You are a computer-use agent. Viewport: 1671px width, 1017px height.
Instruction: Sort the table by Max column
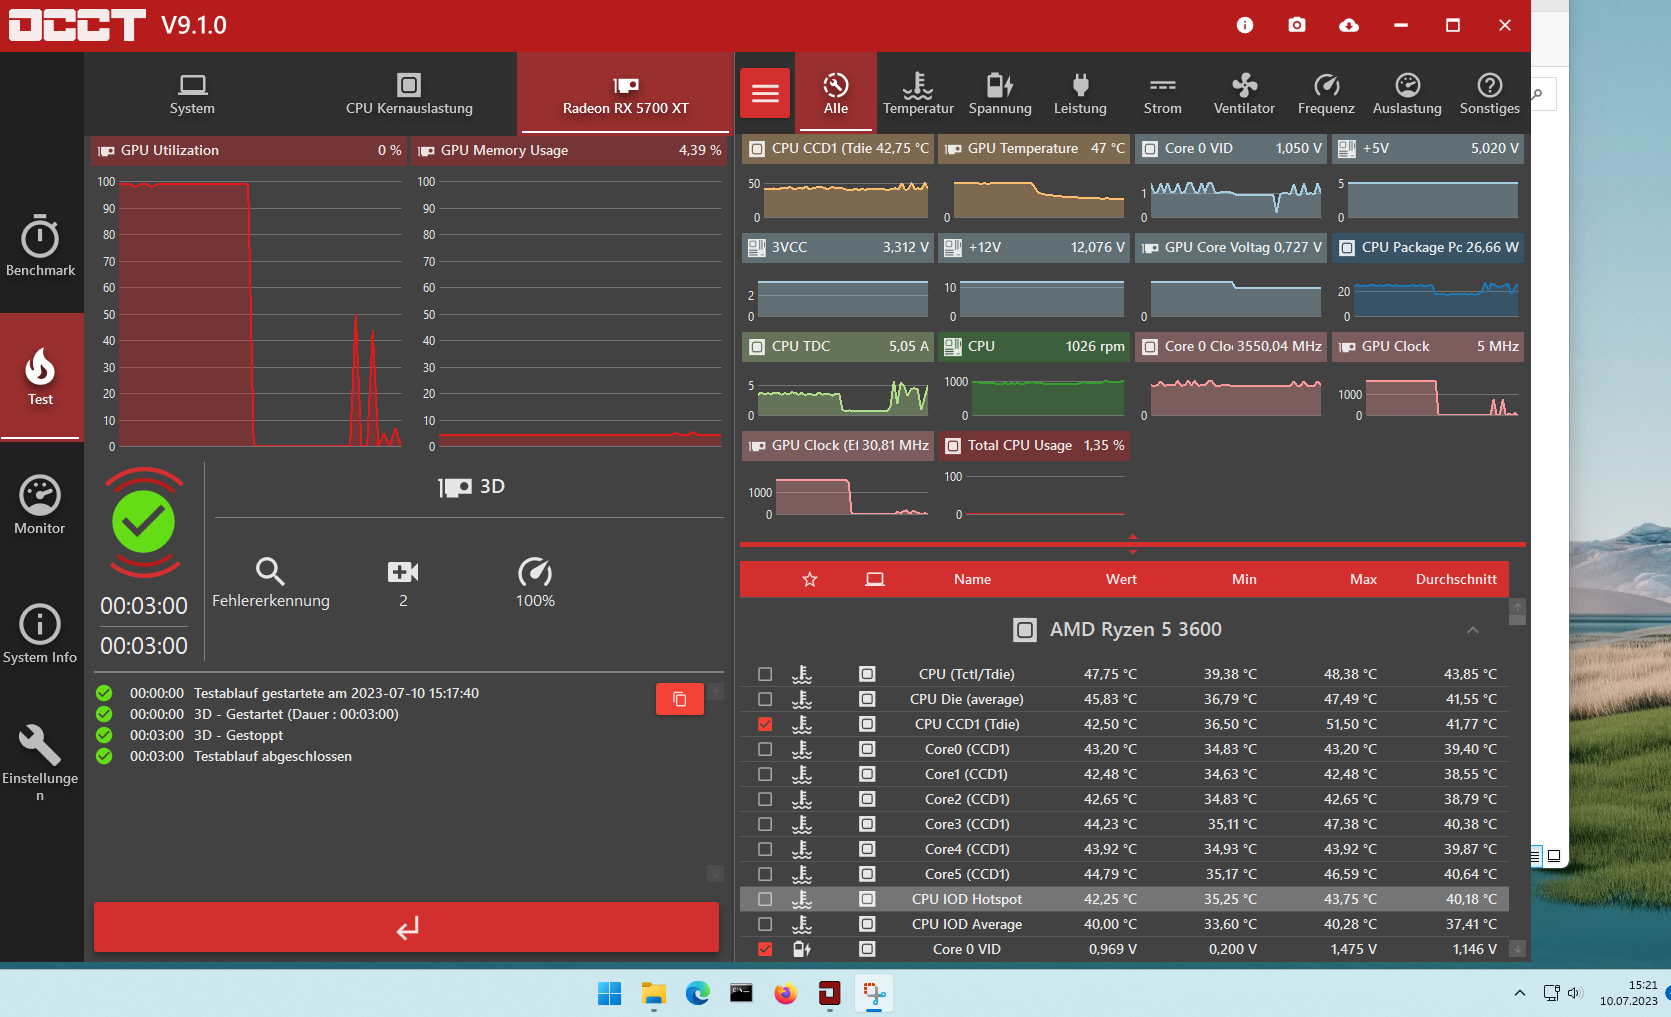(x=1363, y=579)
